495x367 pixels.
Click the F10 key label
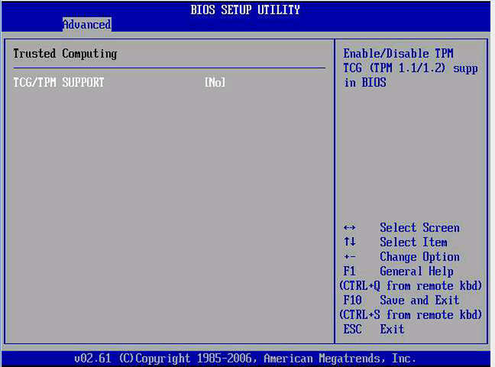point(353,300)
